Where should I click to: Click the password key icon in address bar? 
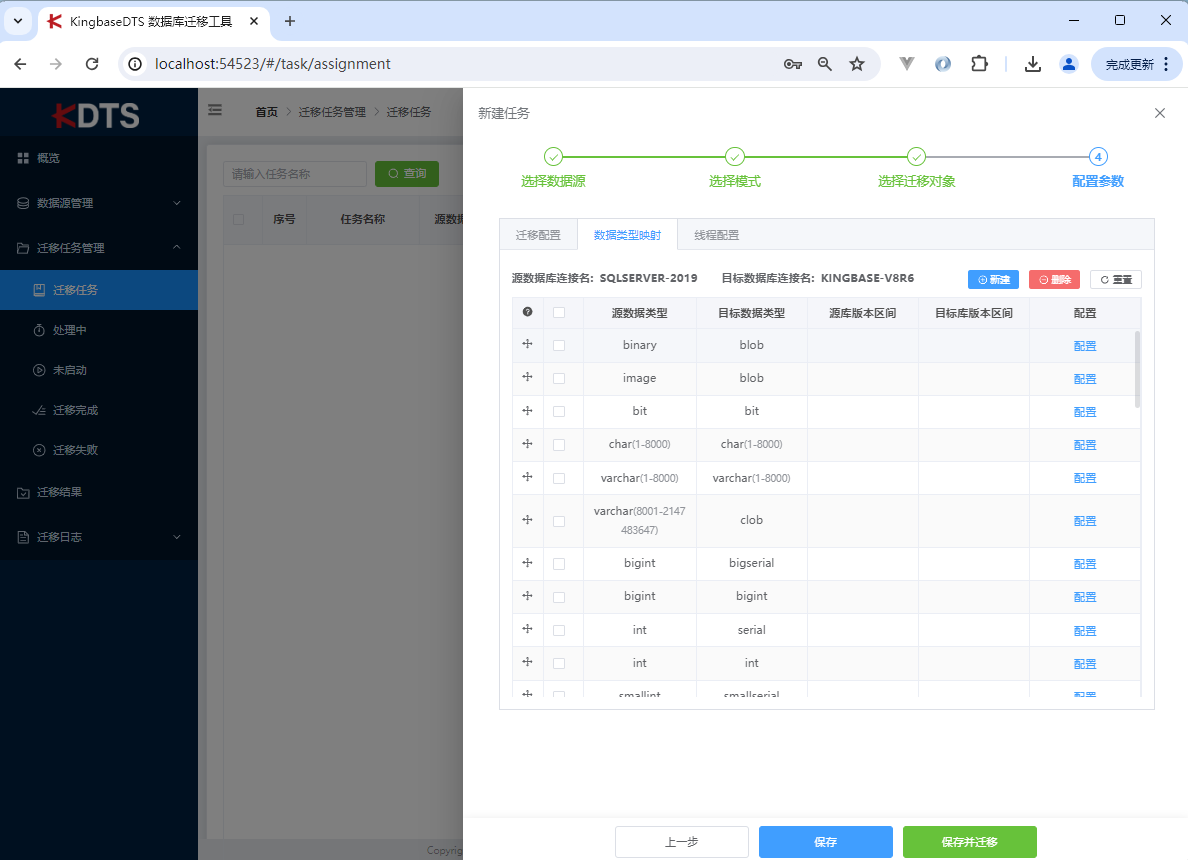(x=792, y=64)
